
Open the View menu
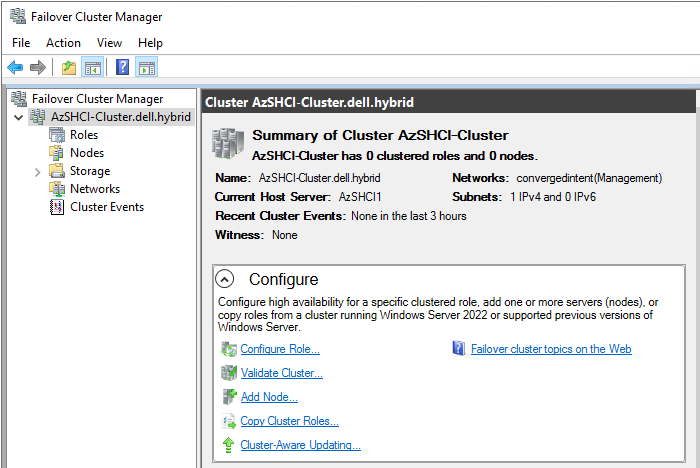[109, 43]
